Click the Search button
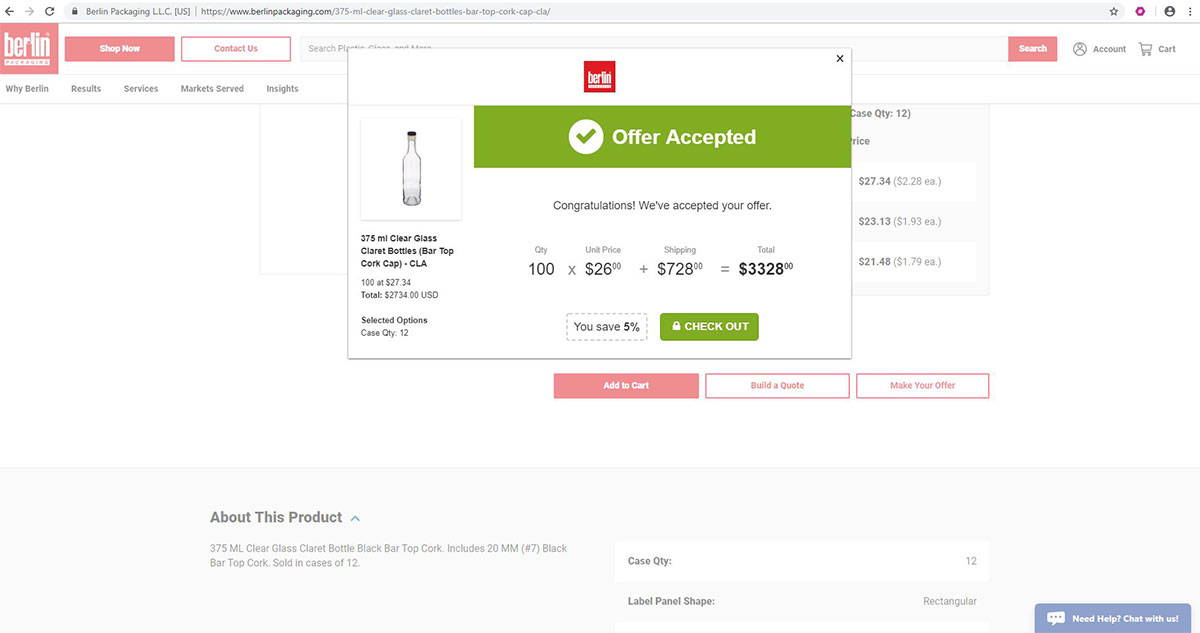 point(1033,49)
